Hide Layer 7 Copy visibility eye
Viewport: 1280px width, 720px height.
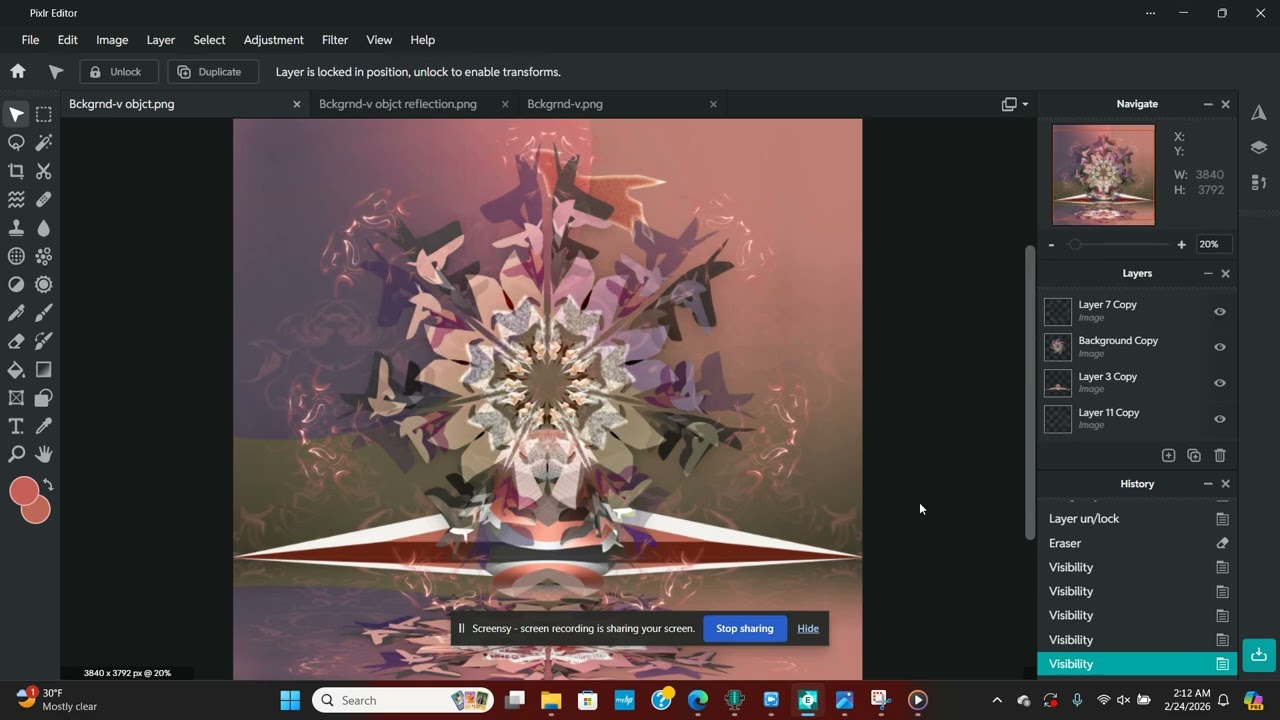tap(1220, 312)
